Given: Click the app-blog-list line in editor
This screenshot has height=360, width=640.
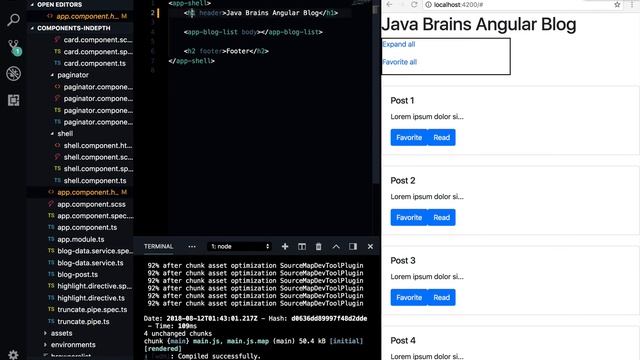Looking at the screenshot, I should 253,32.
